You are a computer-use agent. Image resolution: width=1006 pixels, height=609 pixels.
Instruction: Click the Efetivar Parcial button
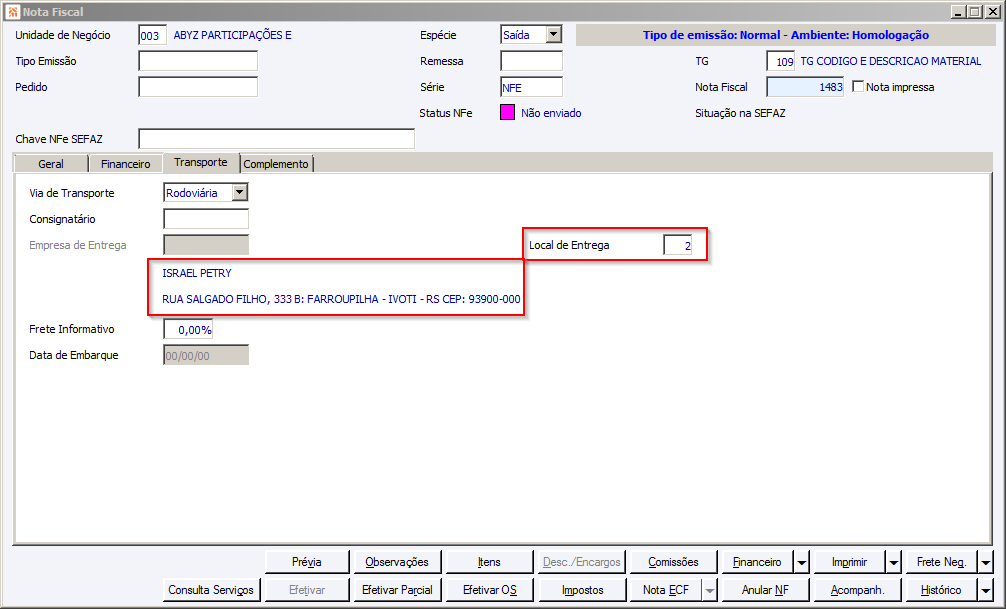[x=397, y=590]
